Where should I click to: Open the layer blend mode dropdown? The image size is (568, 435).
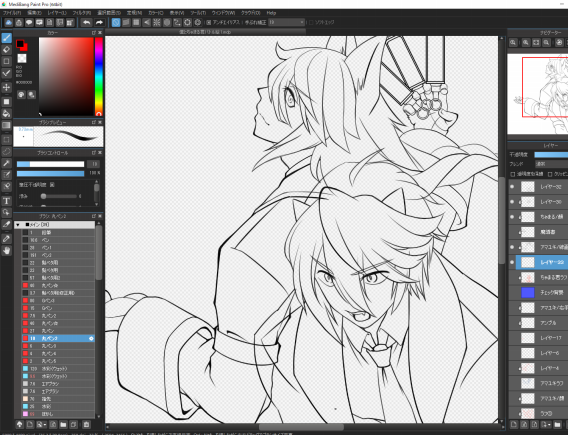(x=551, y=164)
